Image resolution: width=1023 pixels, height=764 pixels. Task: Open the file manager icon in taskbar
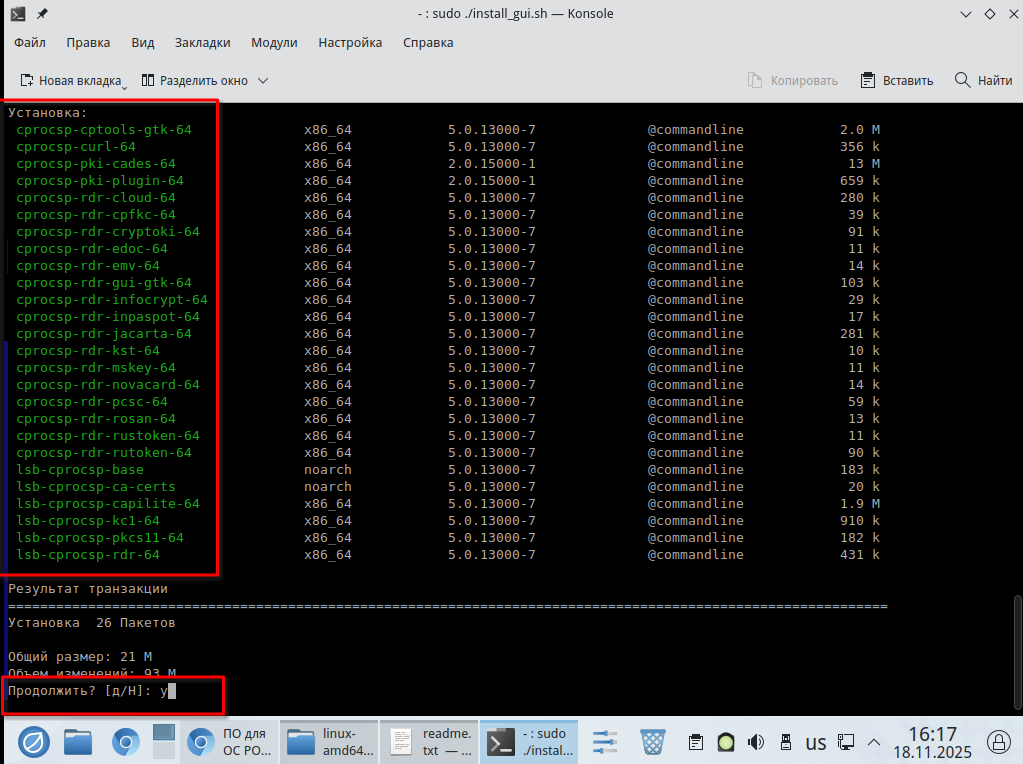point(79,741)
